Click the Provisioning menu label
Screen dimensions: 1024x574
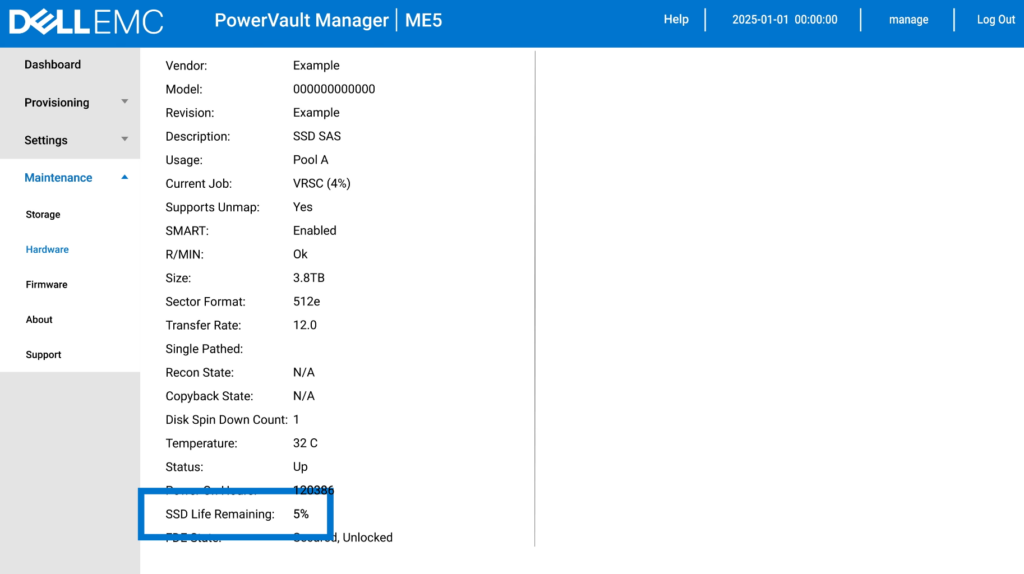57,103
